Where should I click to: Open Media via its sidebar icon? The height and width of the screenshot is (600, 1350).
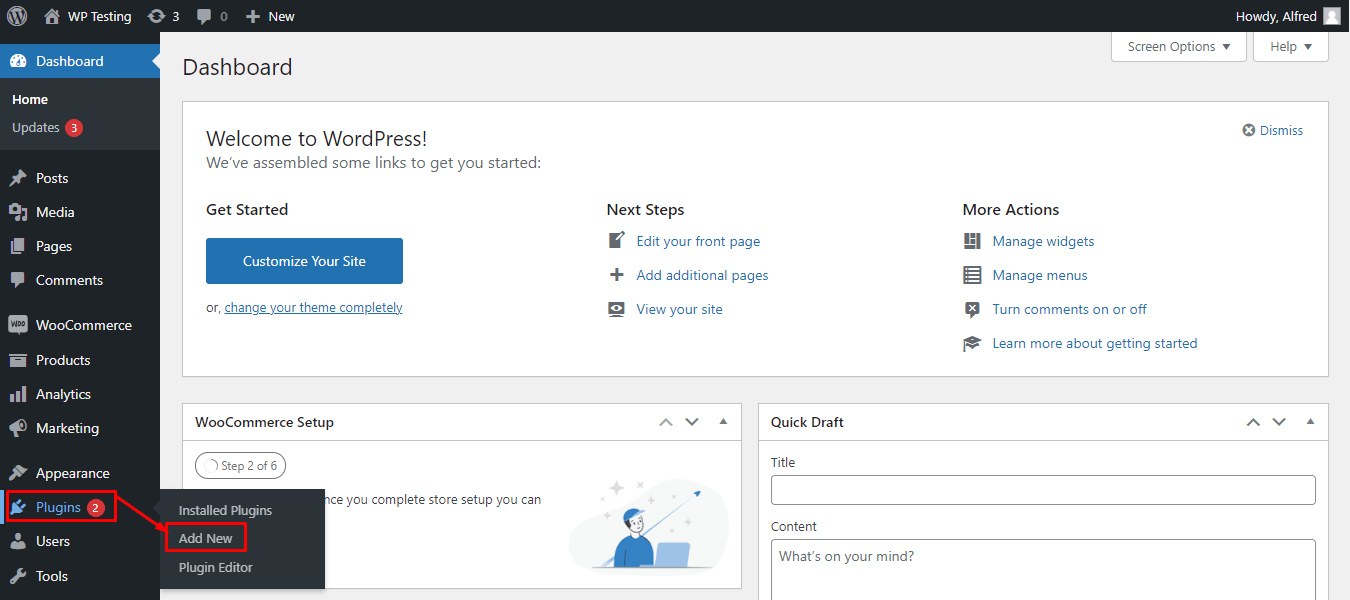pos(17,212)
